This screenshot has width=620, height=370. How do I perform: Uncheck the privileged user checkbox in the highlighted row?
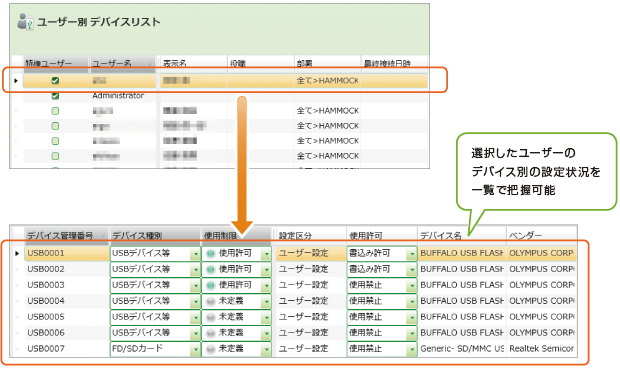click(55, 81)
